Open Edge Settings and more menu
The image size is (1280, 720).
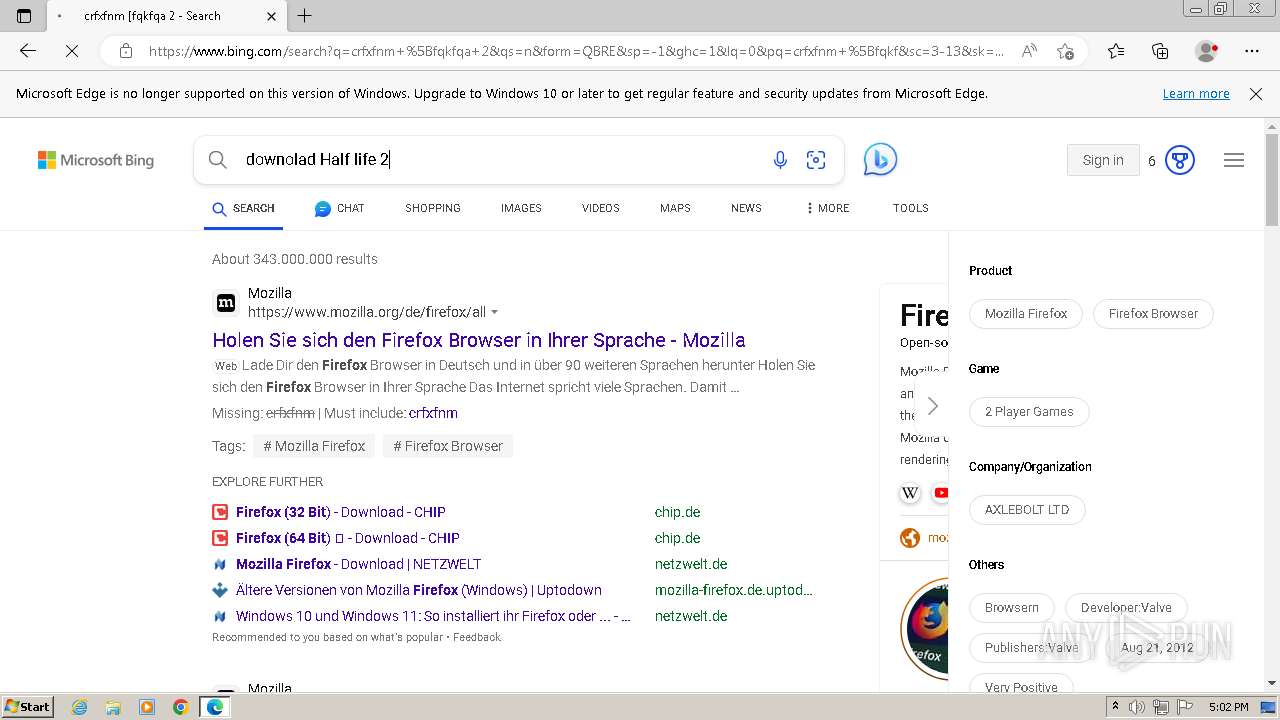coord(1252,51)
